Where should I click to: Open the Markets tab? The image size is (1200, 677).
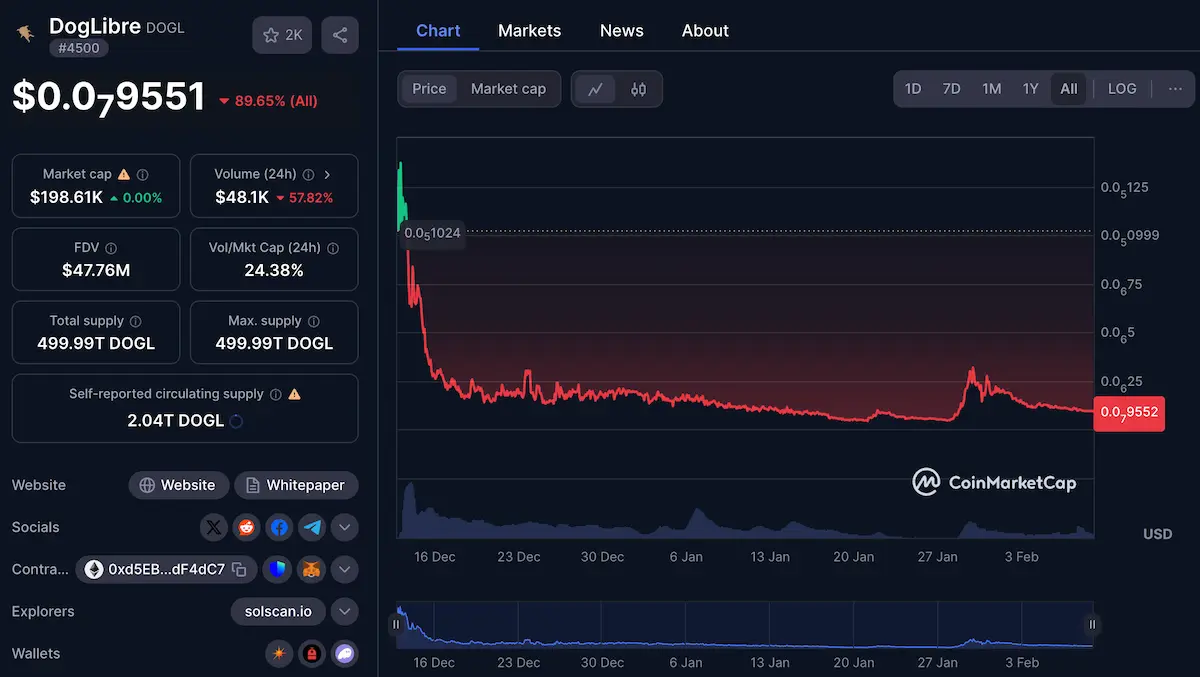coord(529,31)
